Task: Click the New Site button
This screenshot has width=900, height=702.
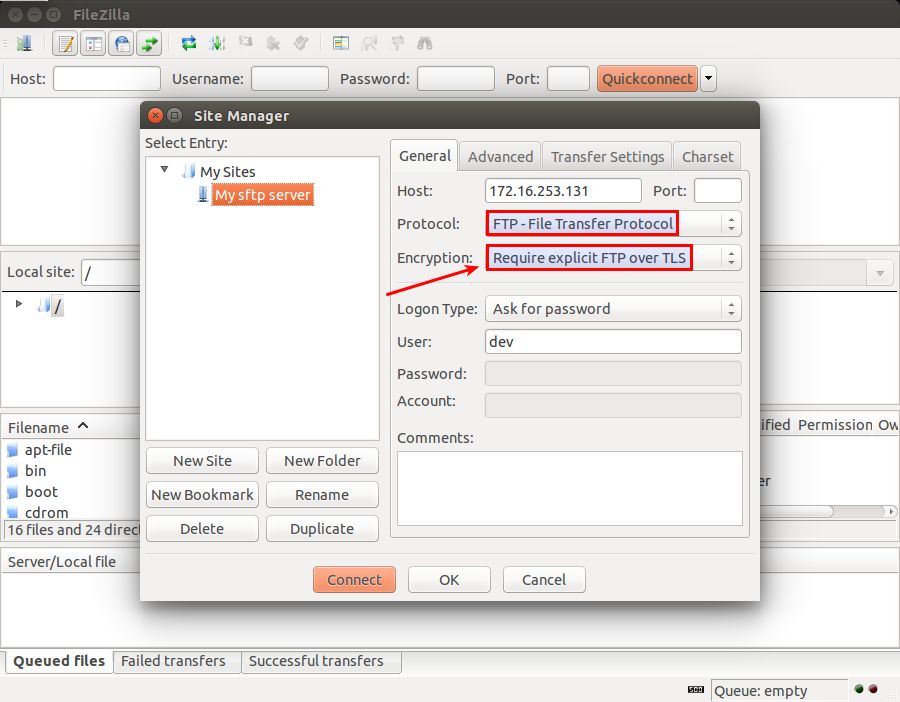Action: (x=203, y=461)
